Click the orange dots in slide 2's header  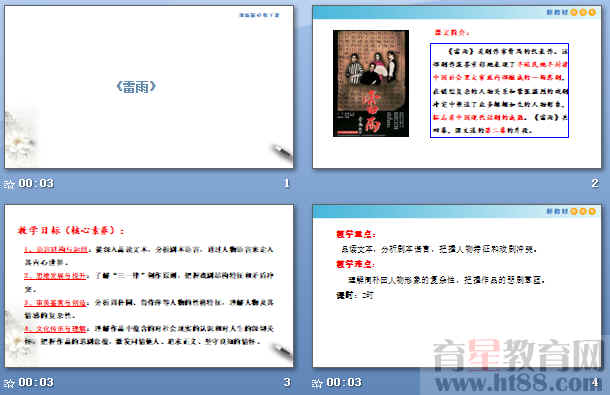click(583, 12)
